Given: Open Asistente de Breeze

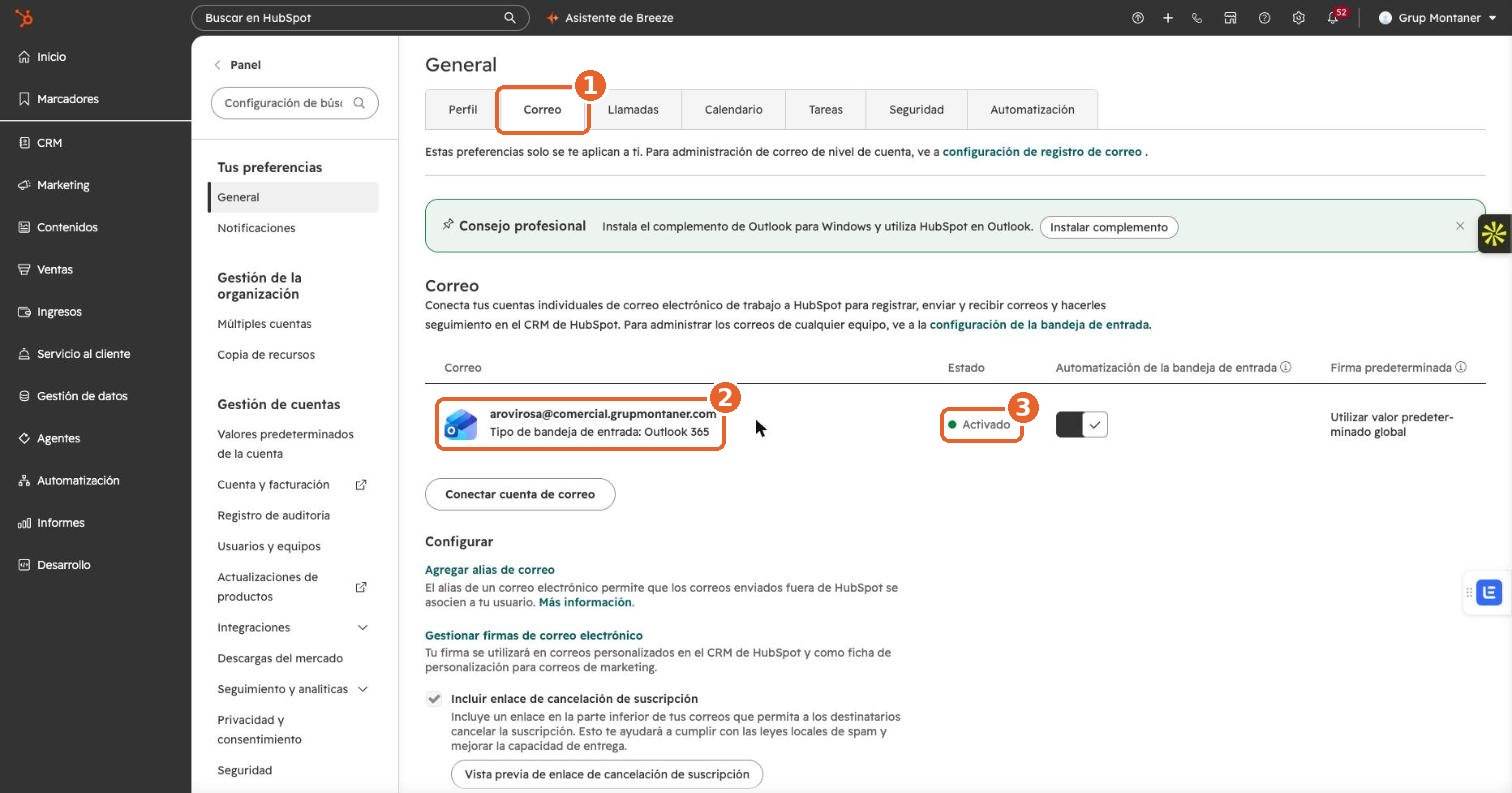Looking at the screenshot, I should [610, 18].
